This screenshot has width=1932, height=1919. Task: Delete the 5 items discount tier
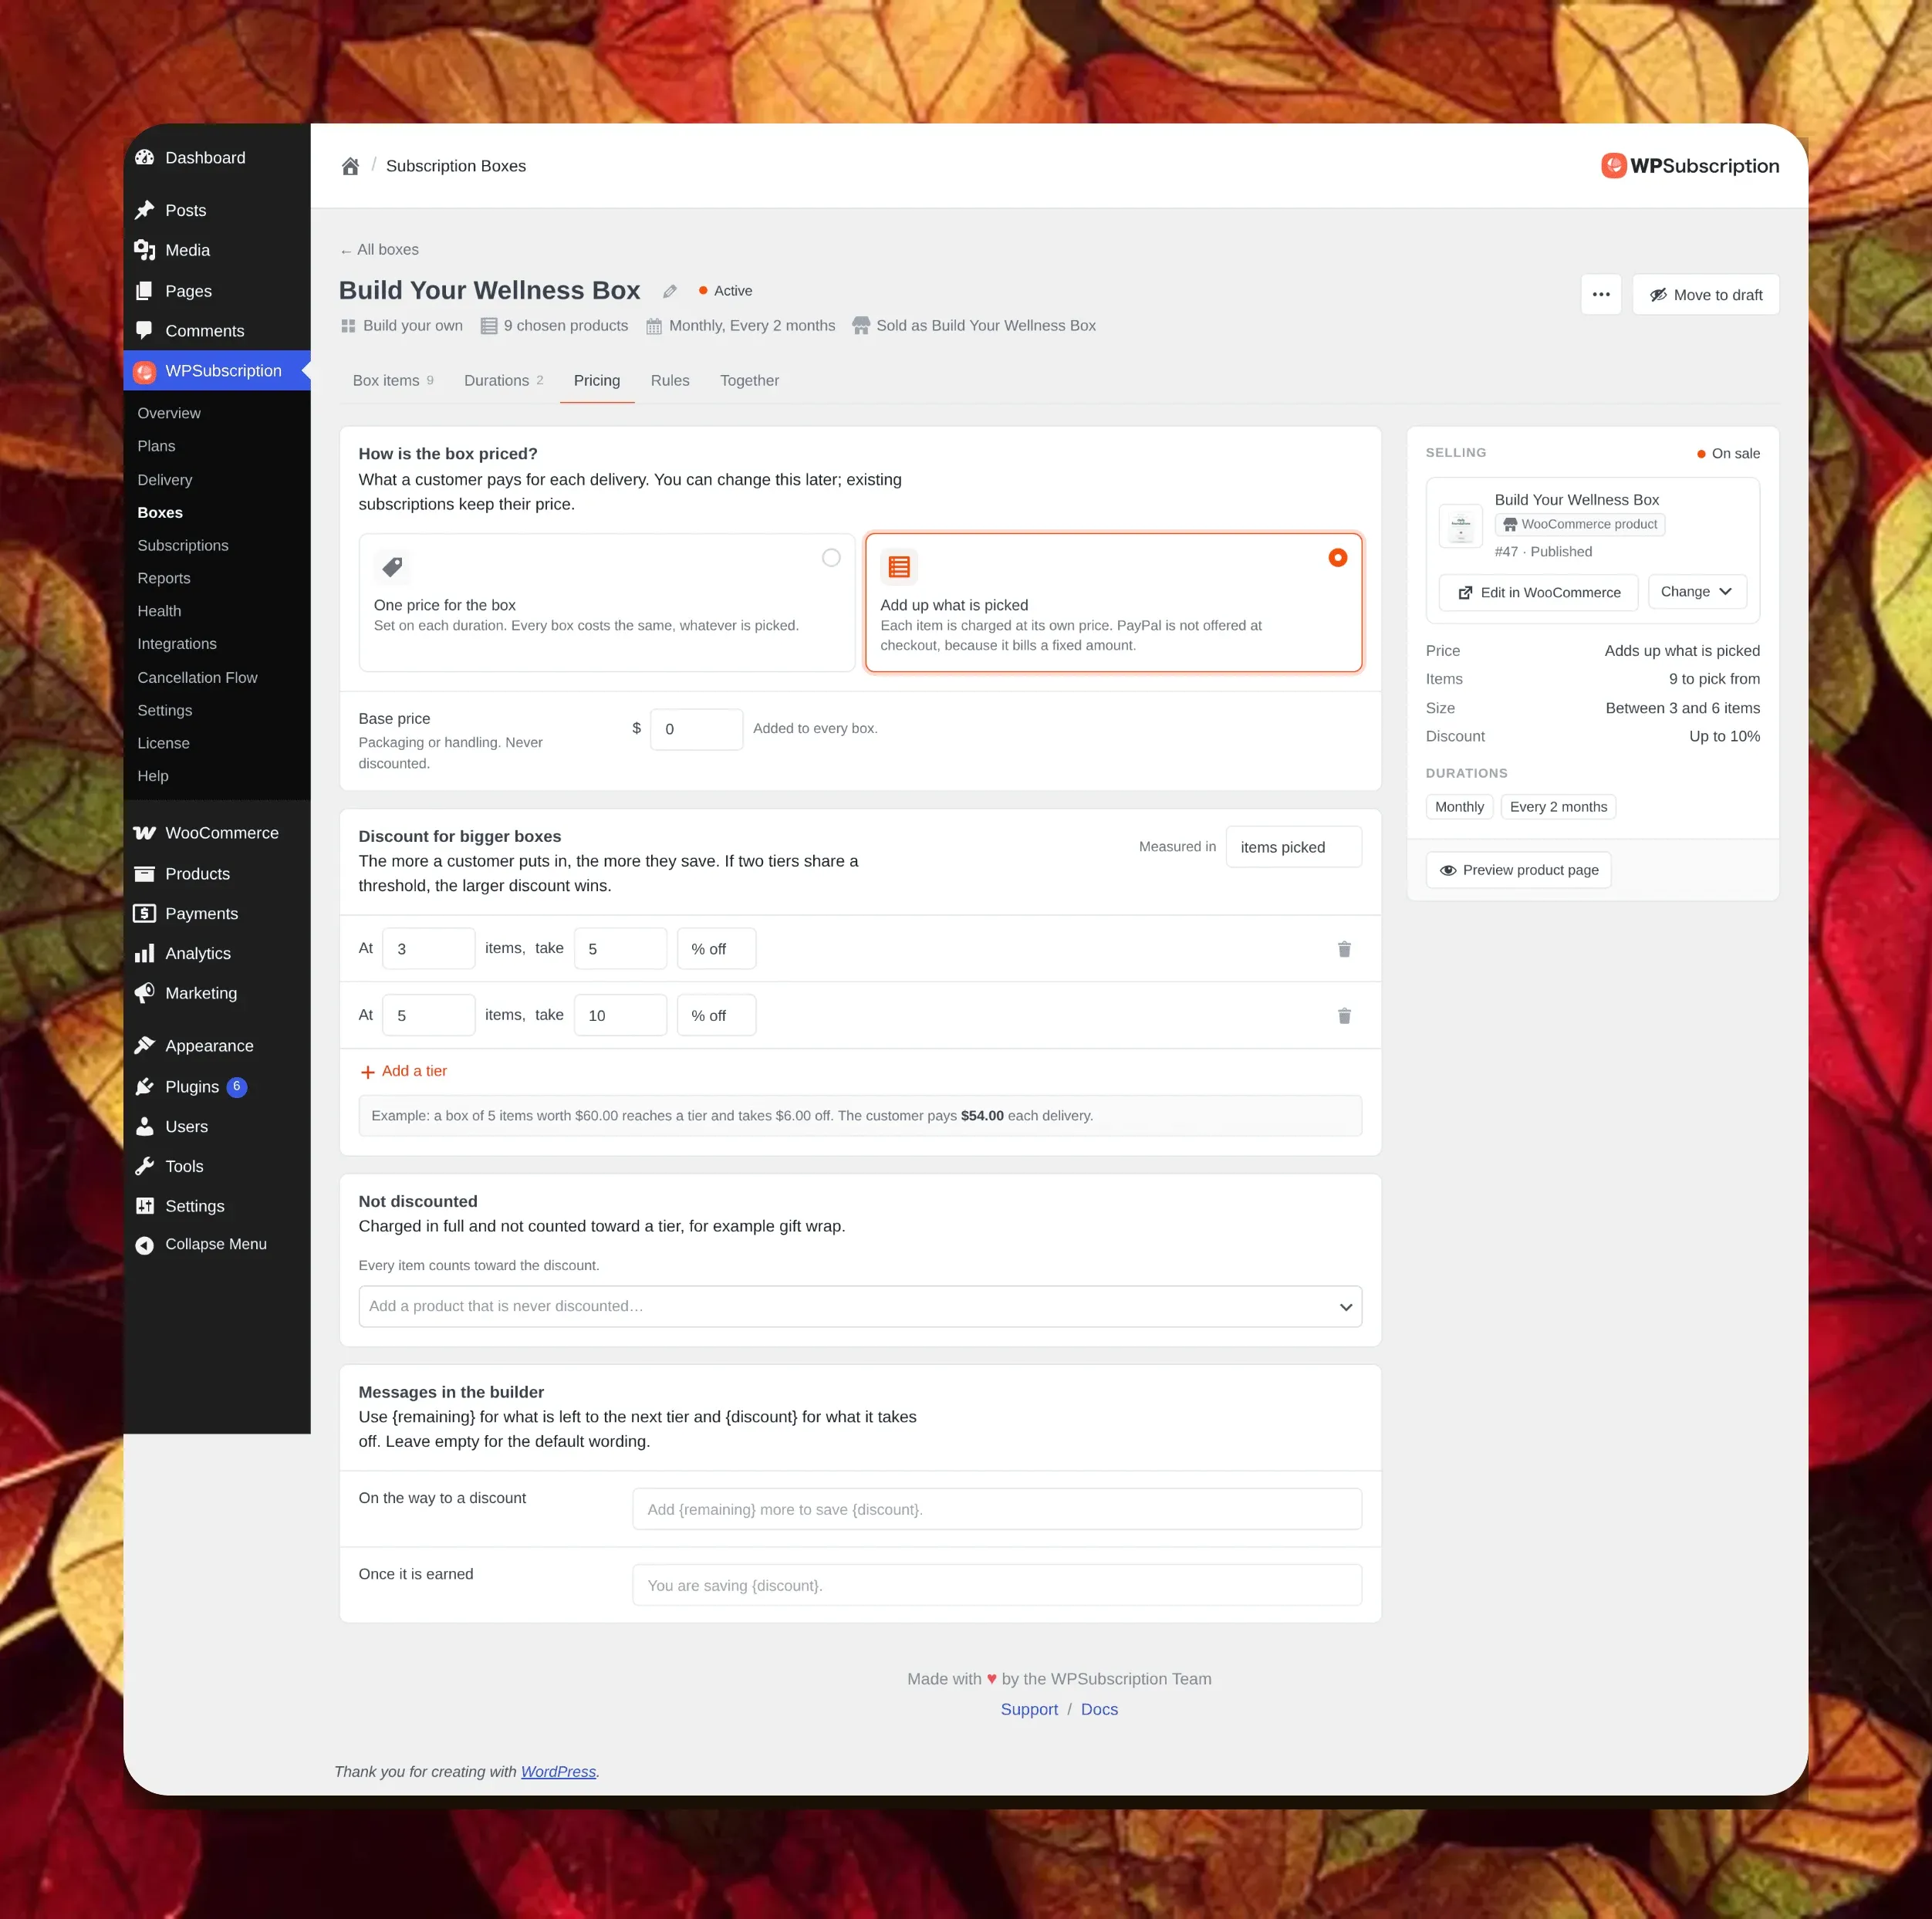pos(1344,1015)
